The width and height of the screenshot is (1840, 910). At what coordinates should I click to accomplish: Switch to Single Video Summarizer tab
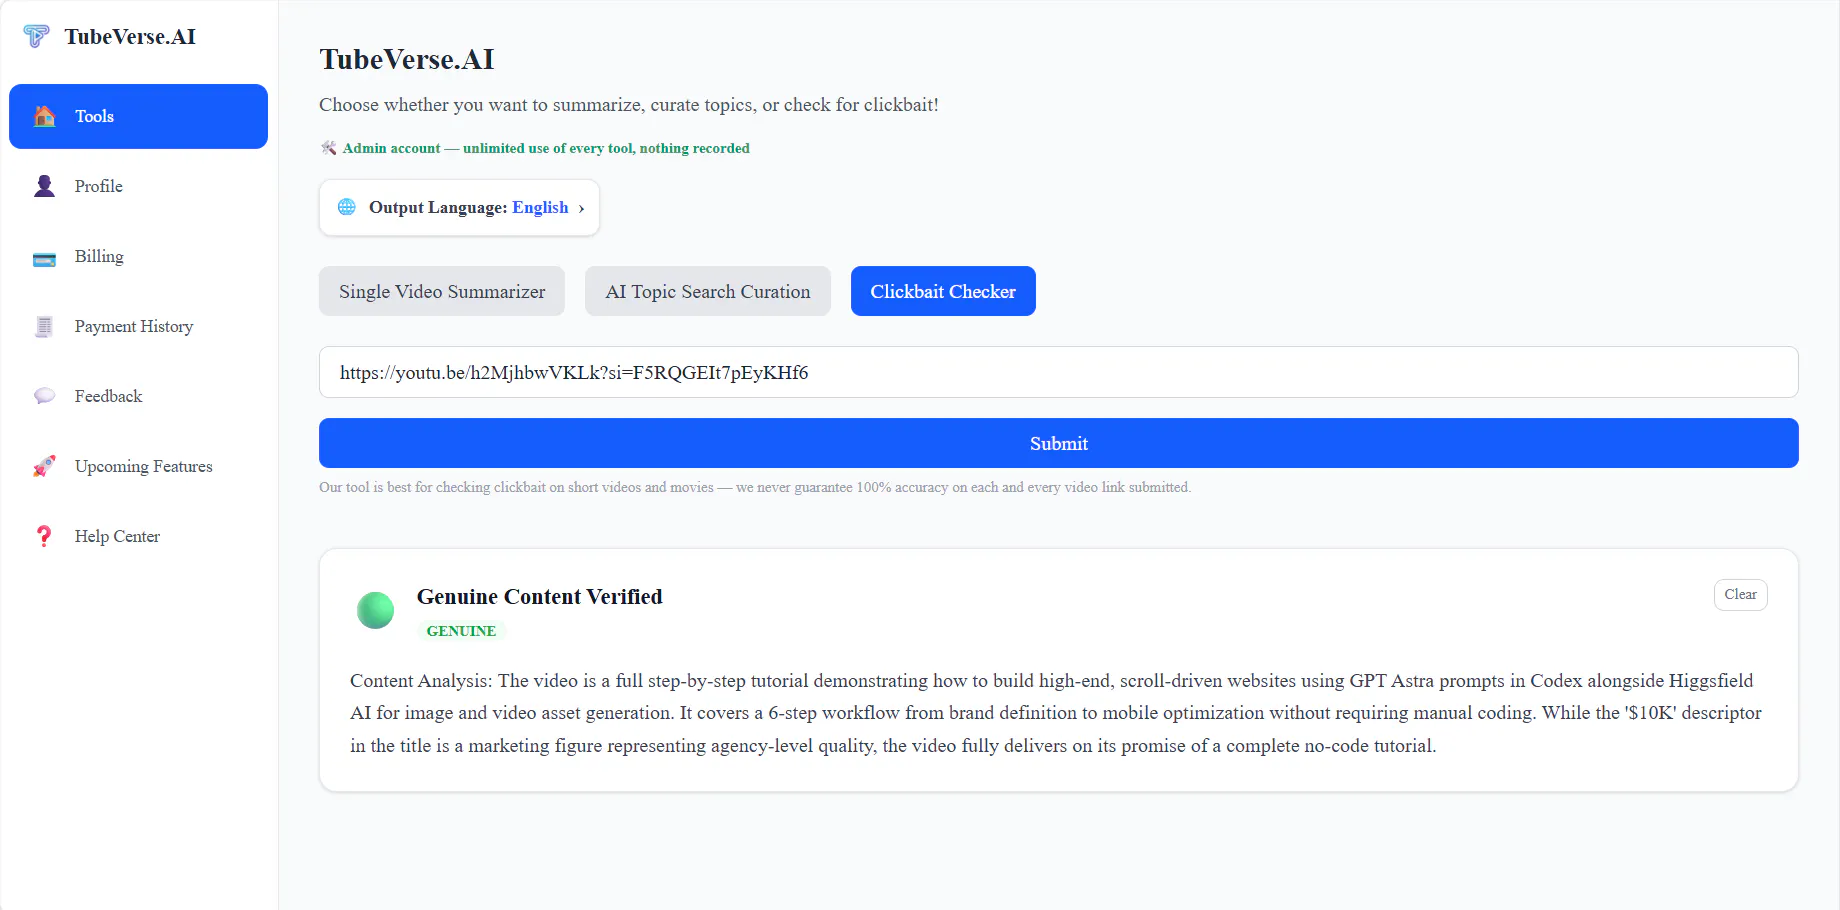pyautogui.click(x=442, y=291)
